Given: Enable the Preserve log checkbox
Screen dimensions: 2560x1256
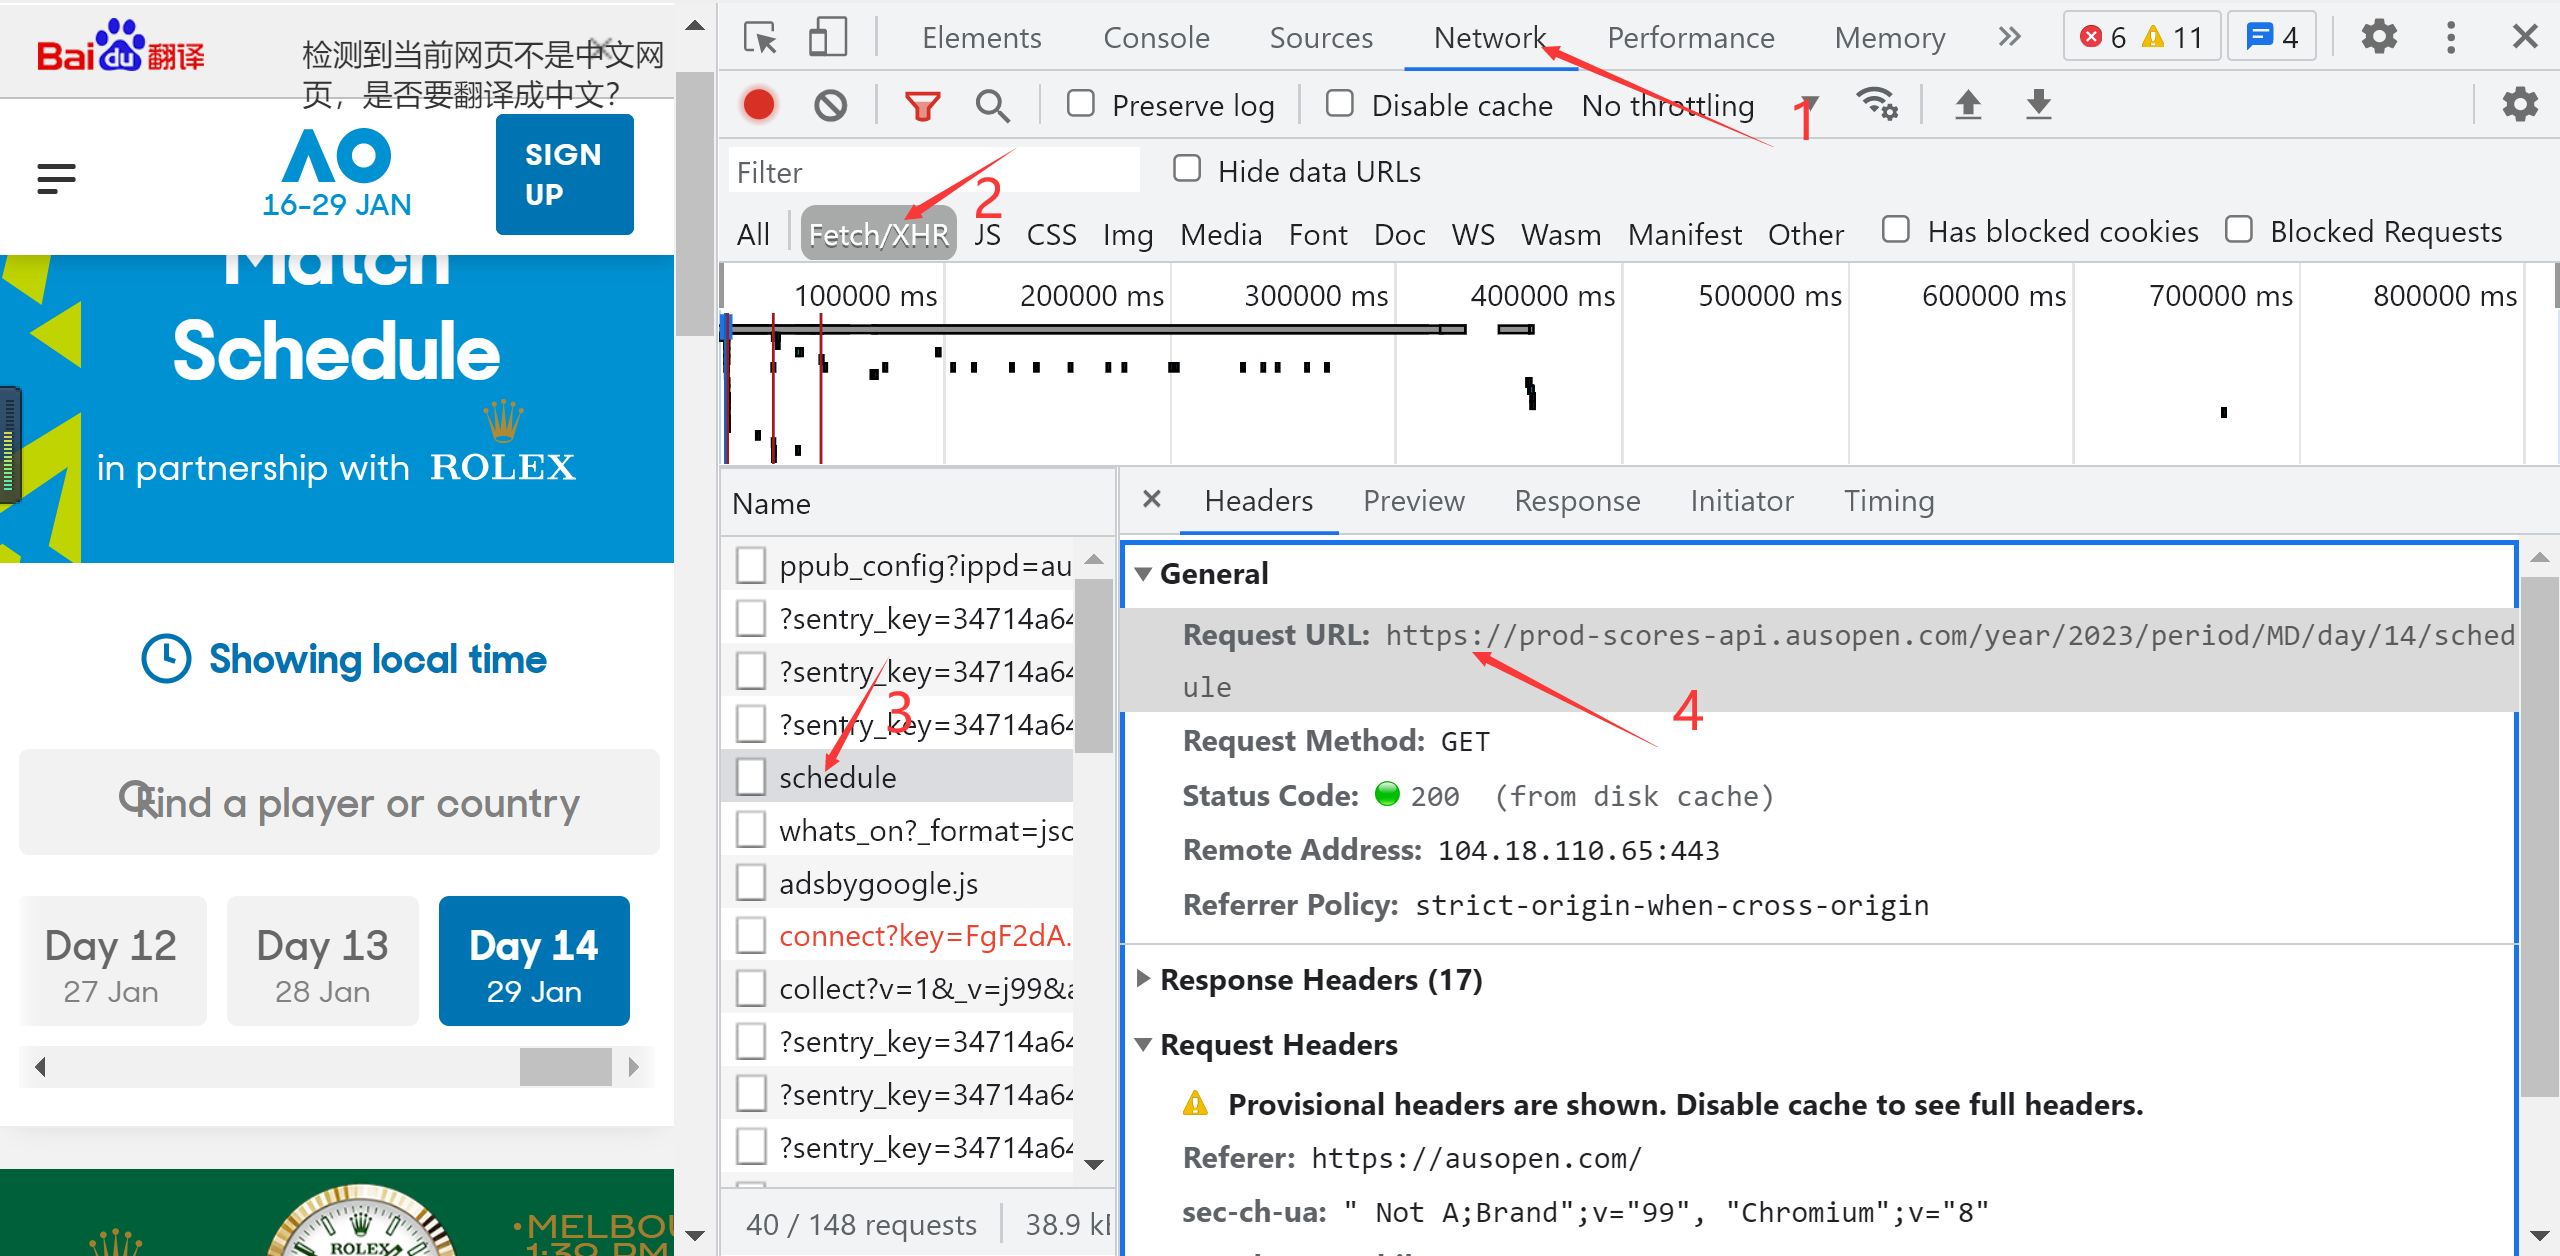Looking at the screenshot, I should coord(1081,104).
